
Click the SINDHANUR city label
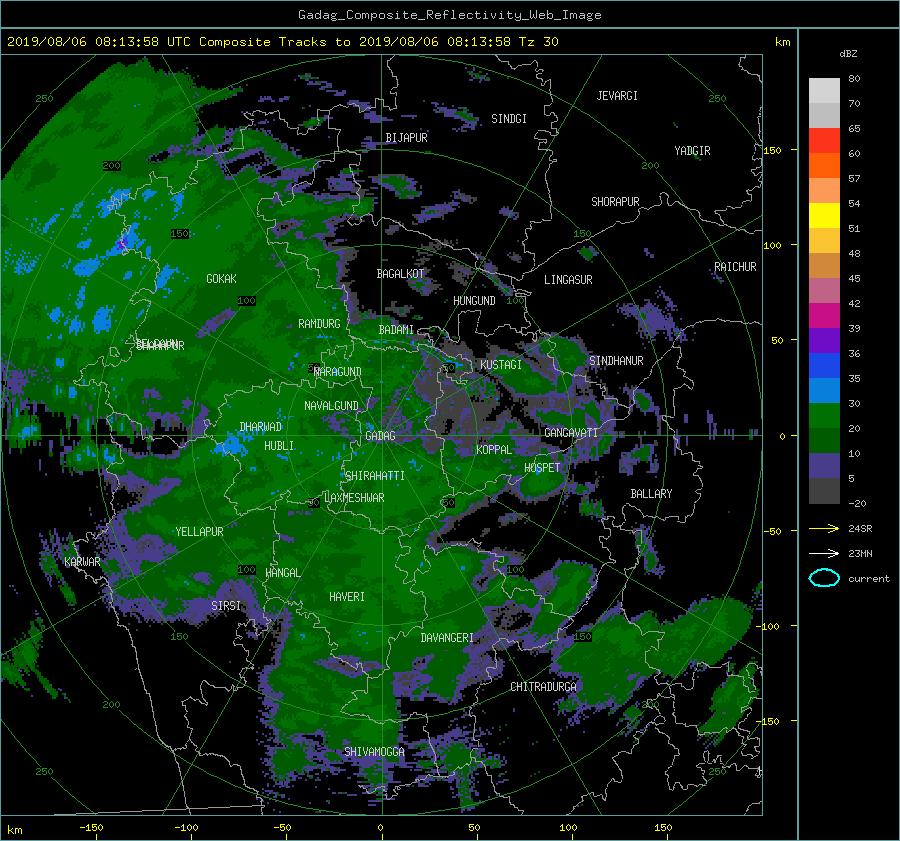[616, 361]
